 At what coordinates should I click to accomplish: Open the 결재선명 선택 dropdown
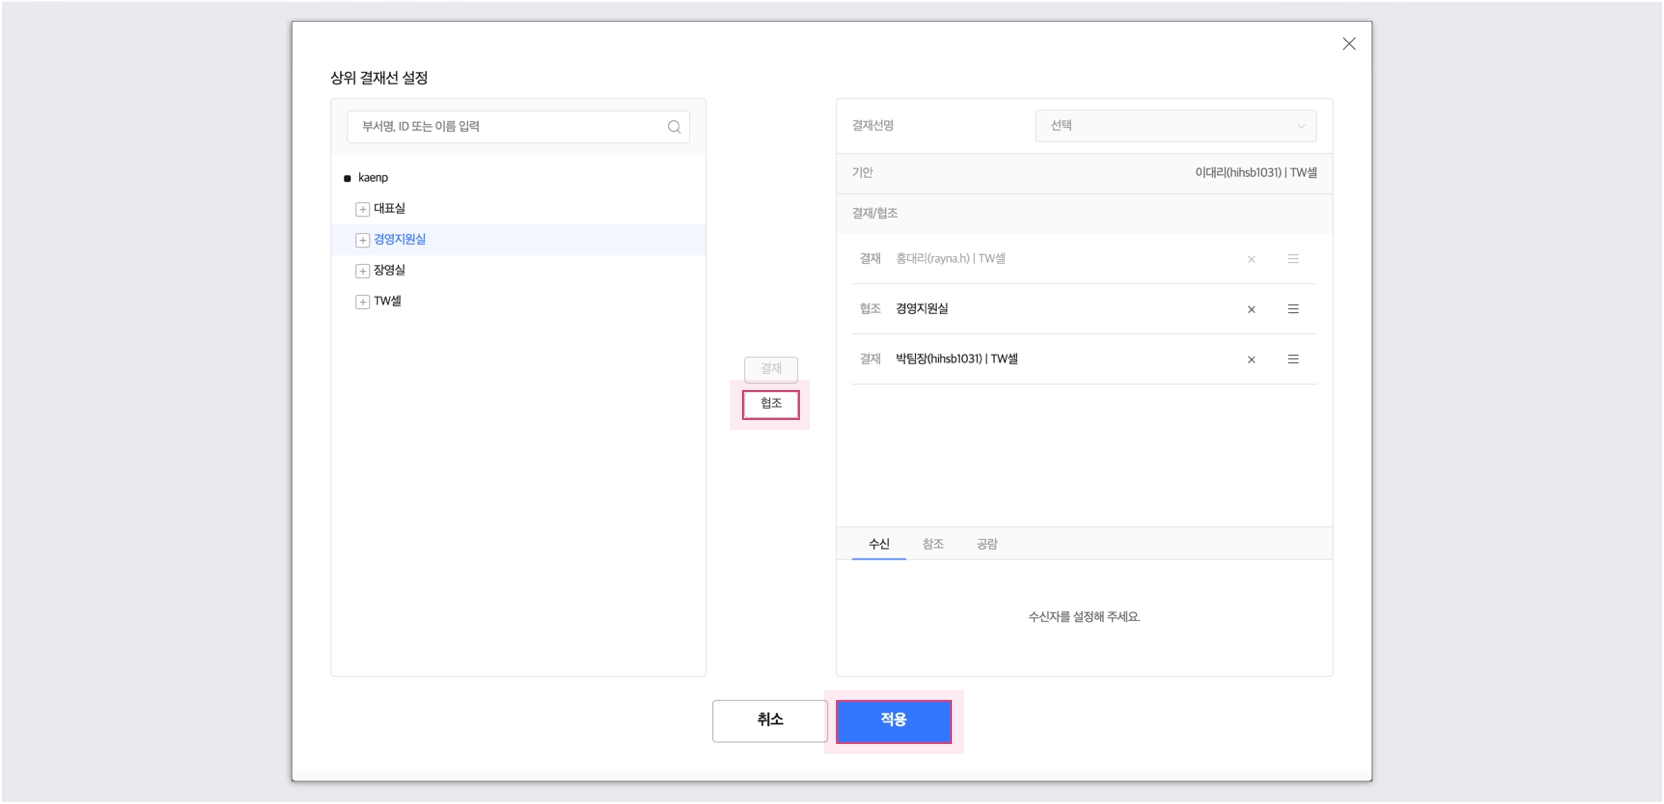(x=1175, y=126)
